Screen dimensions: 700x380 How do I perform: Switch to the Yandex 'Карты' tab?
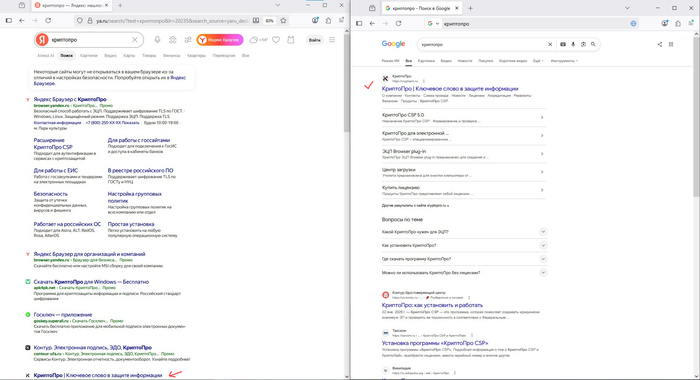129,56
